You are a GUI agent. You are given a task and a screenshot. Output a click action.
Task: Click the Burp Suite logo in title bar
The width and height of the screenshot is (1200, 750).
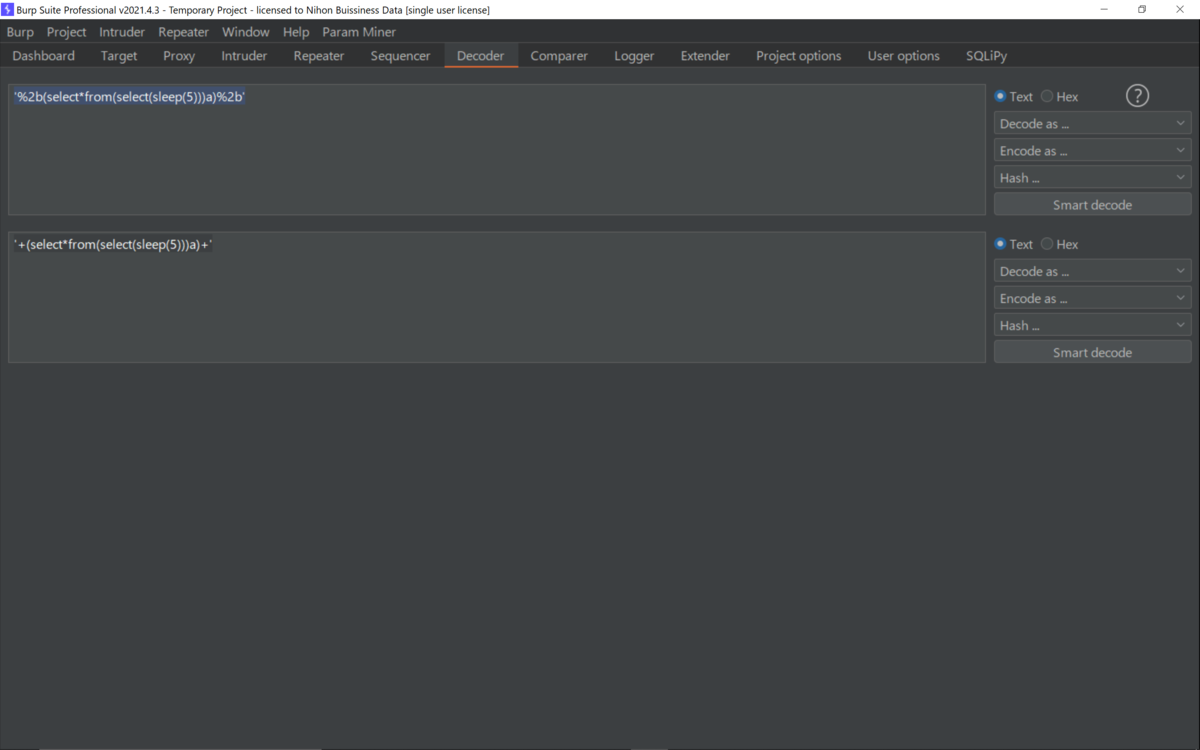pyautogui.click(x=8, y=9)
